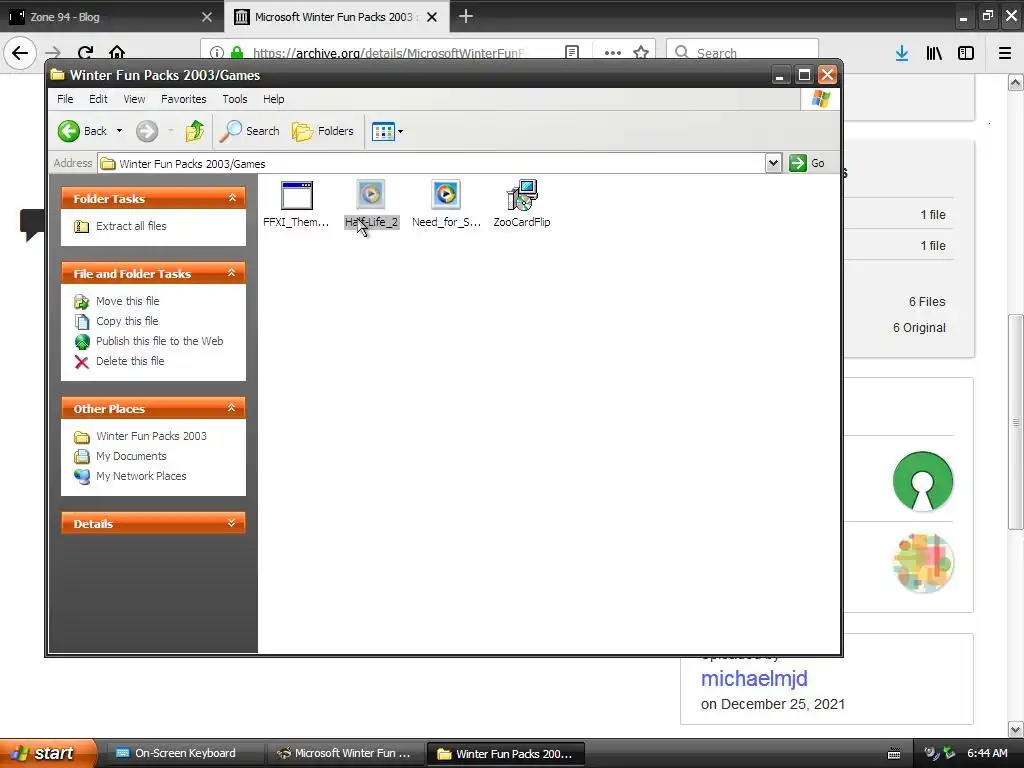Open the Tools menu
The width and height of the screenshot is (1024, 768).
(234, 99)
